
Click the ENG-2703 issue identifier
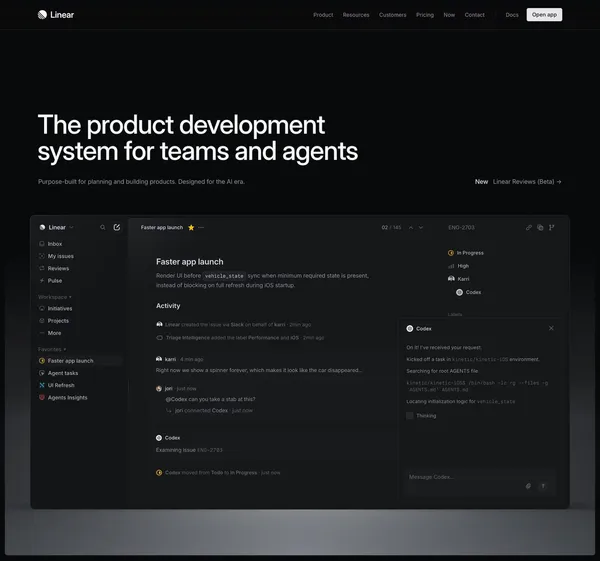pos(461,228)
